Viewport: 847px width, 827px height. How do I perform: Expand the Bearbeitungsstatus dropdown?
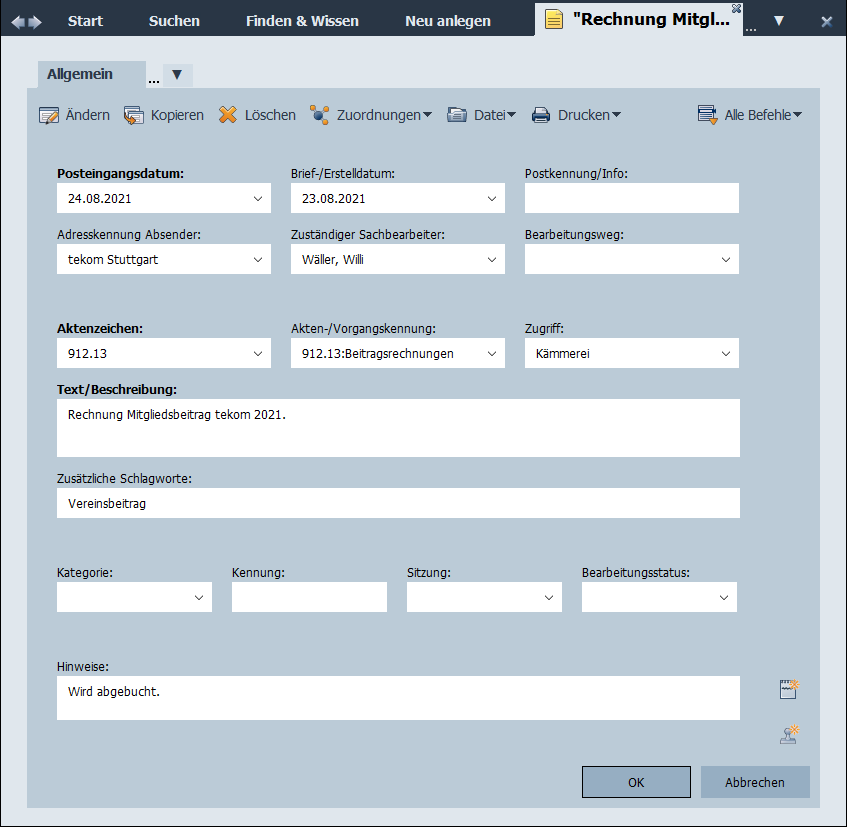point(724,598)
